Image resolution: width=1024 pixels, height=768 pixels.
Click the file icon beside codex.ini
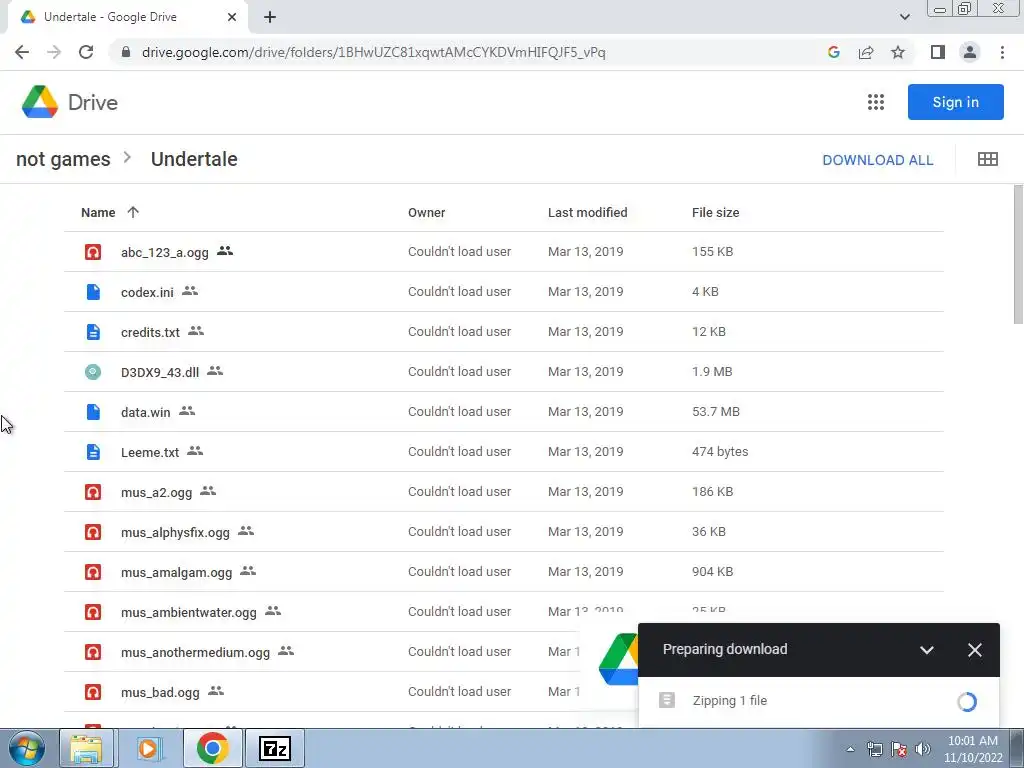[93, 292]
